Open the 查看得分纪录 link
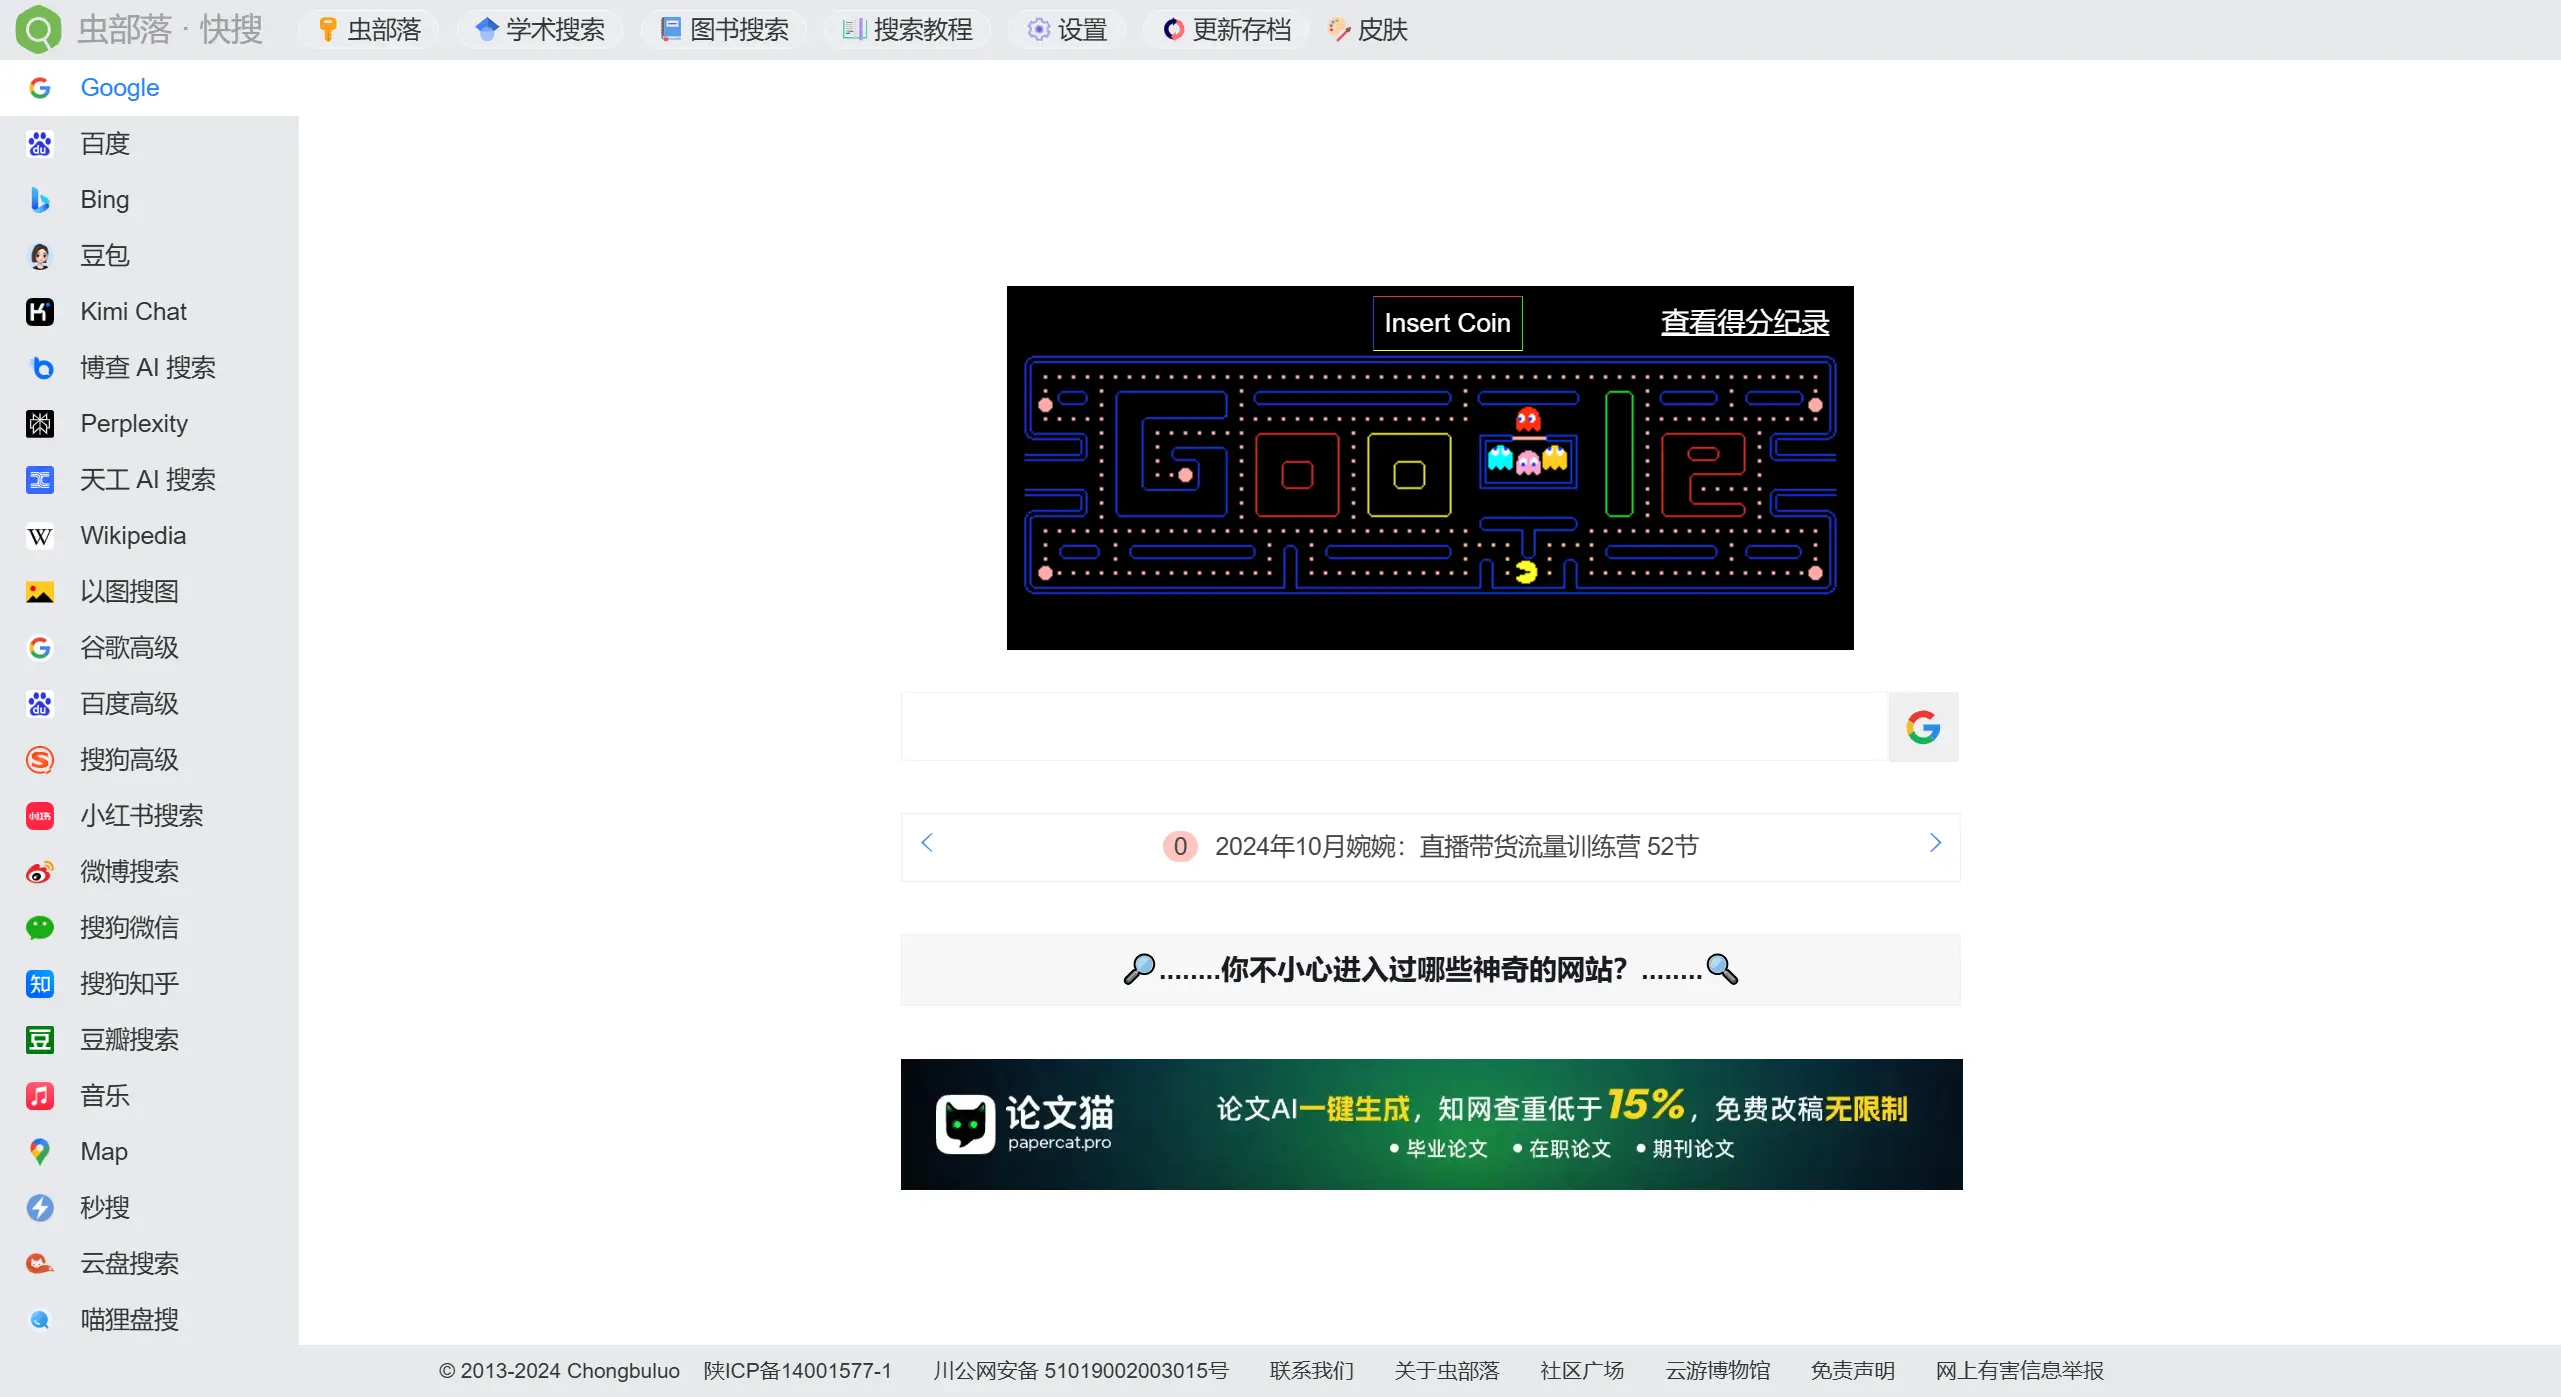This screenshot has height=1397, width=2561. (x=1743, y=321)
